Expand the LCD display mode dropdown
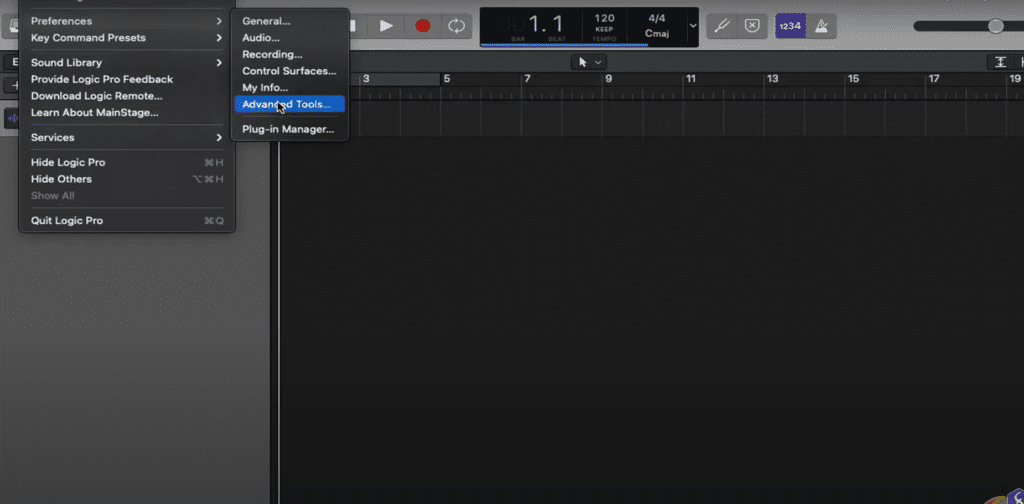The width and height of the screenshot is (1024, 504). [692, 26]
